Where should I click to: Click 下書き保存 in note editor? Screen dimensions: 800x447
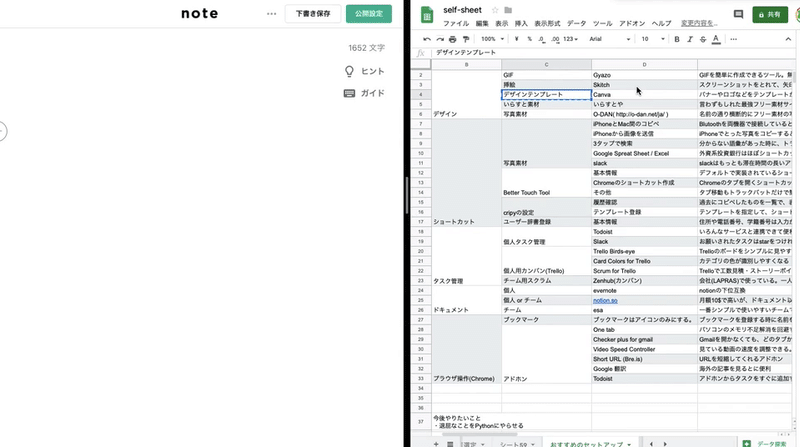pyautogui.click(x=313, y=14)
